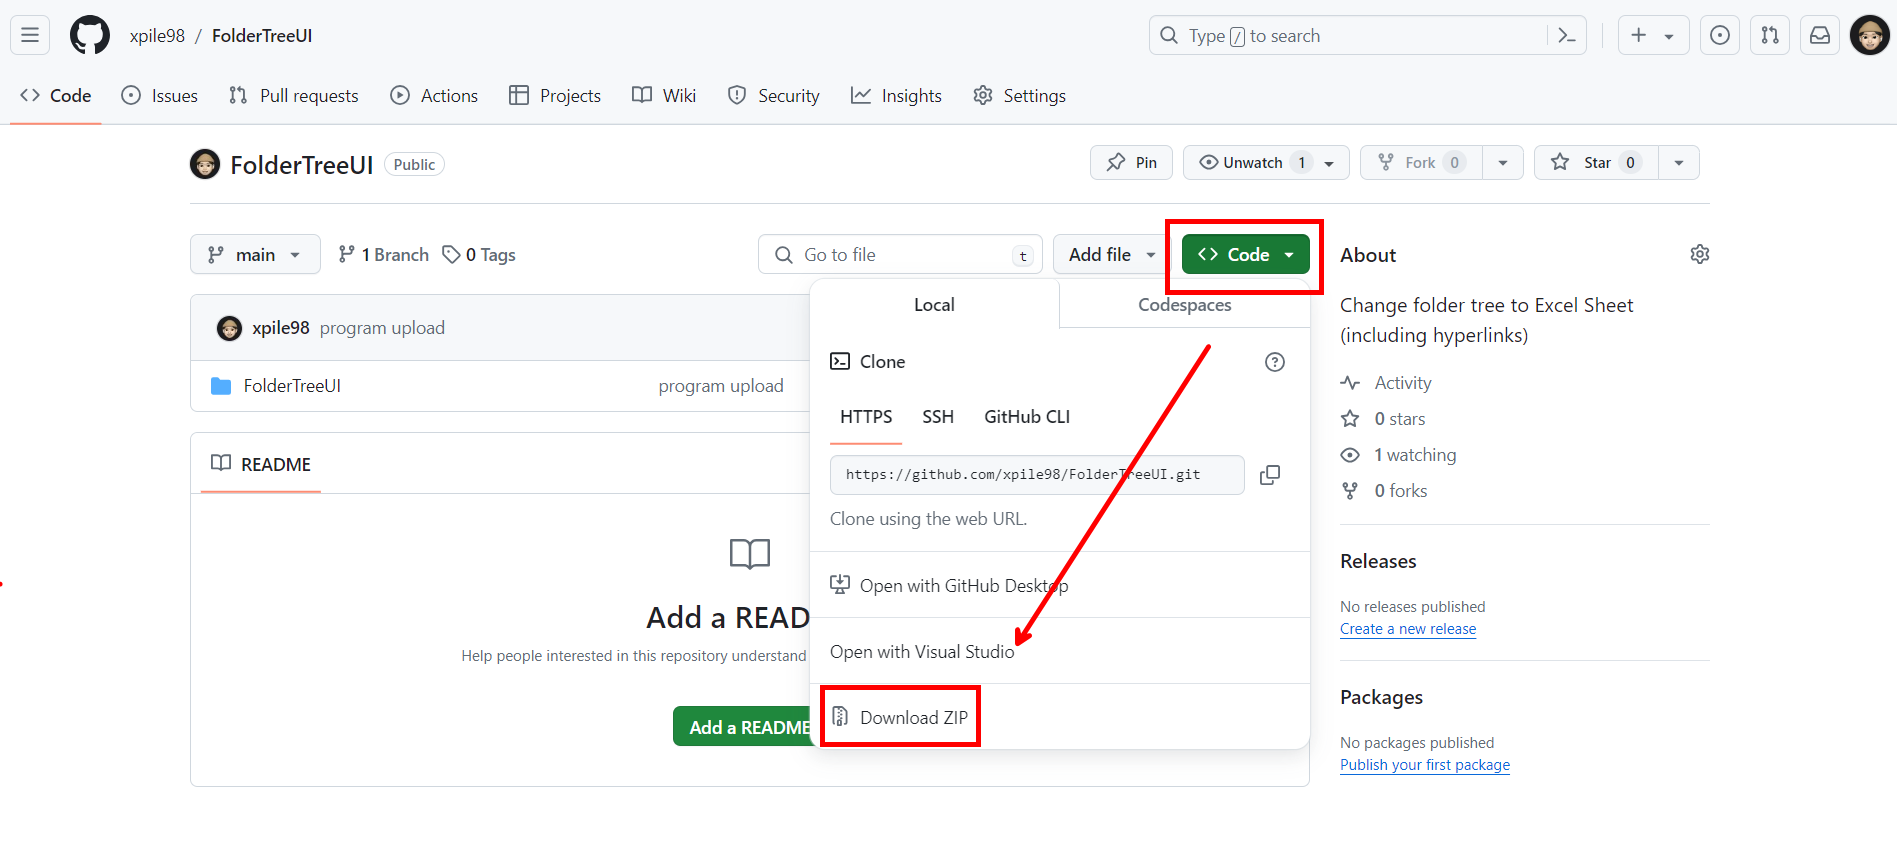Click the README book icon
Screen dimensions: 1897x861
coord(221,463)
